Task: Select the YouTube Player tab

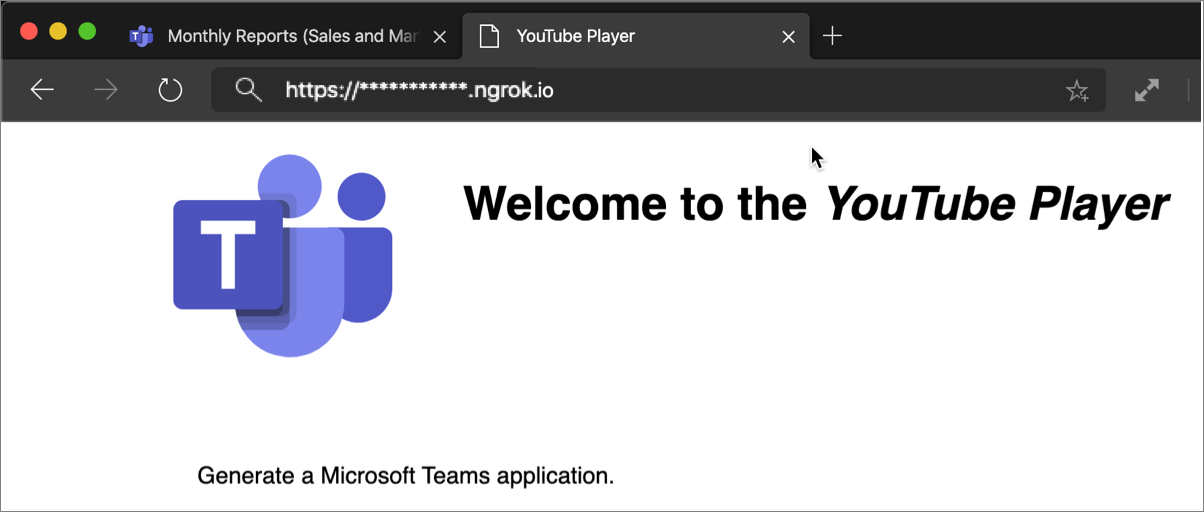Action: pos(636,37)
